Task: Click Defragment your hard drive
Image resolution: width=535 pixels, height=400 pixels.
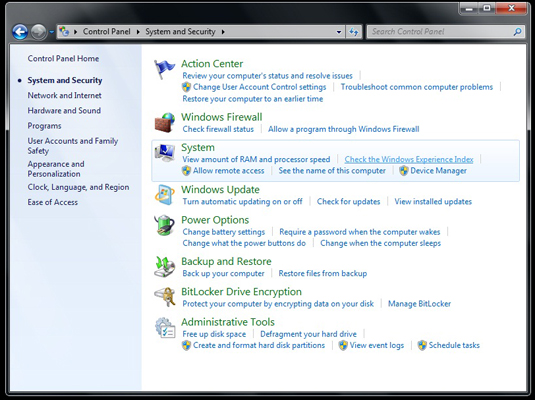Action: (x=308, y=334)
